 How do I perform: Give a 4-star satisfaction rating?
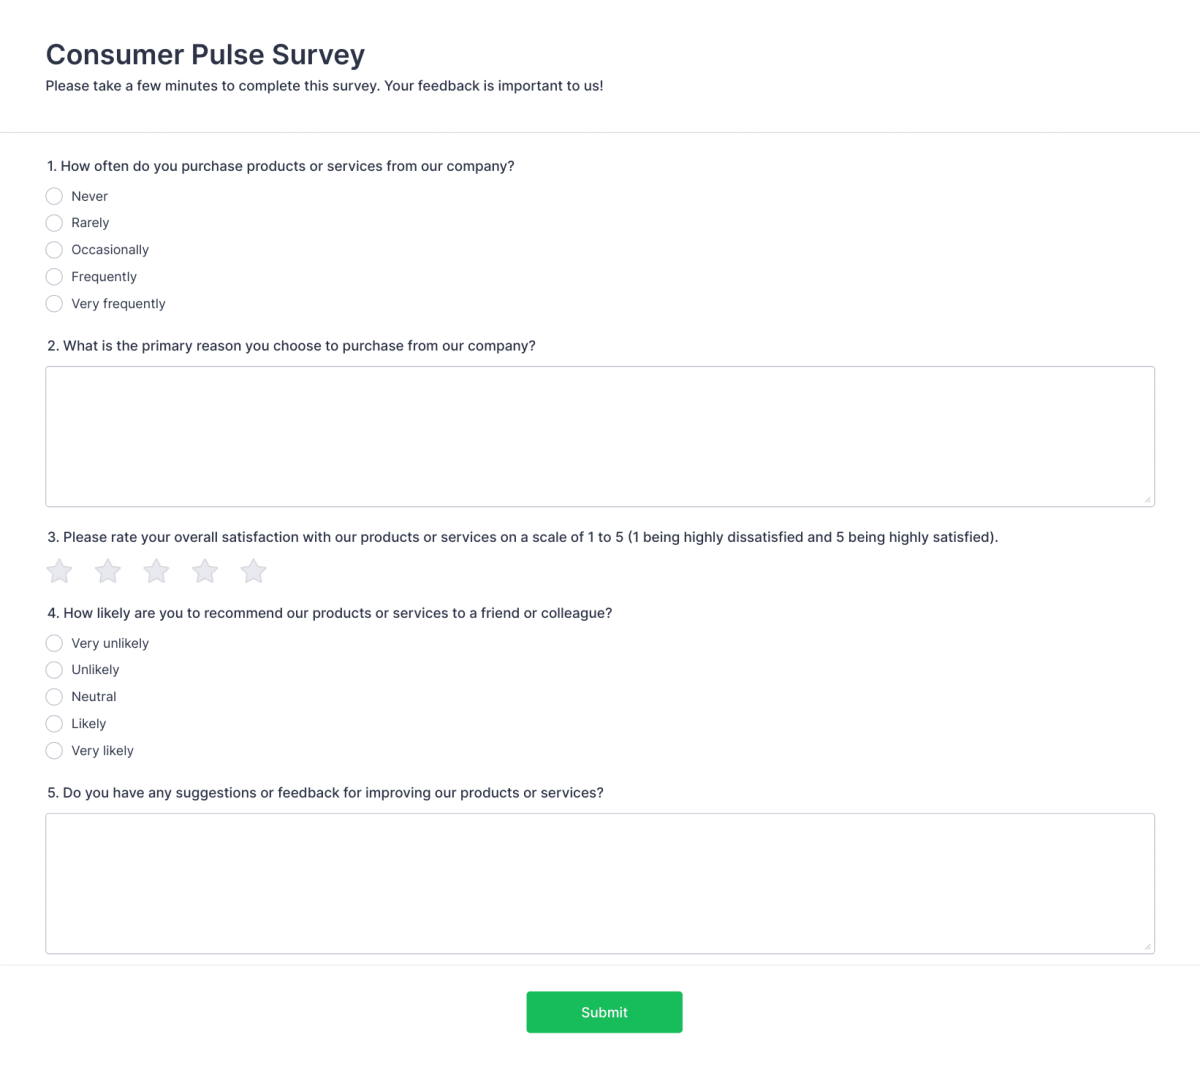204,570
